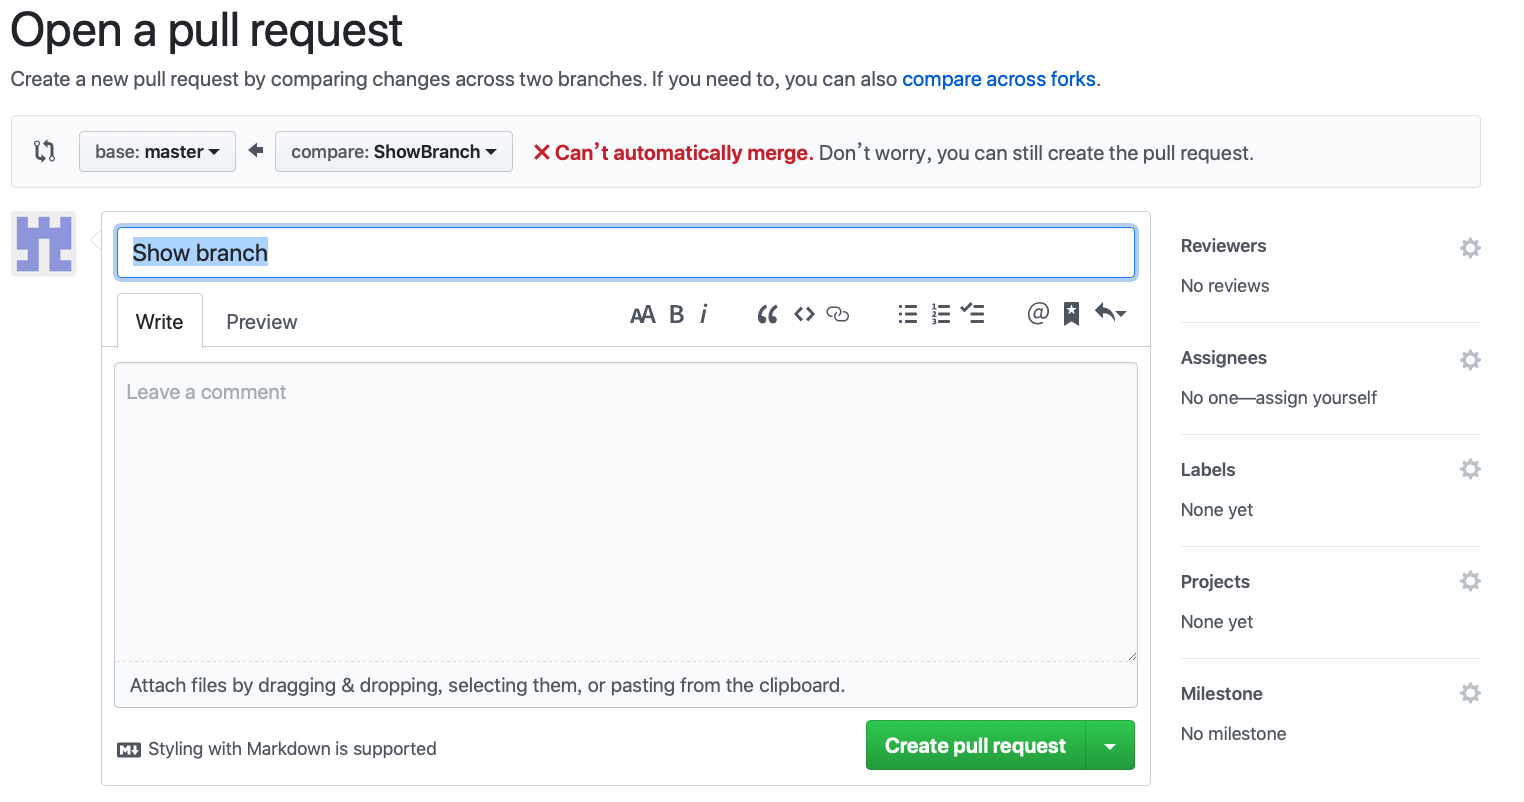This screenshot has width=1524, height=802.
Task: Click the Markdown icon
Action: point(129,750)
